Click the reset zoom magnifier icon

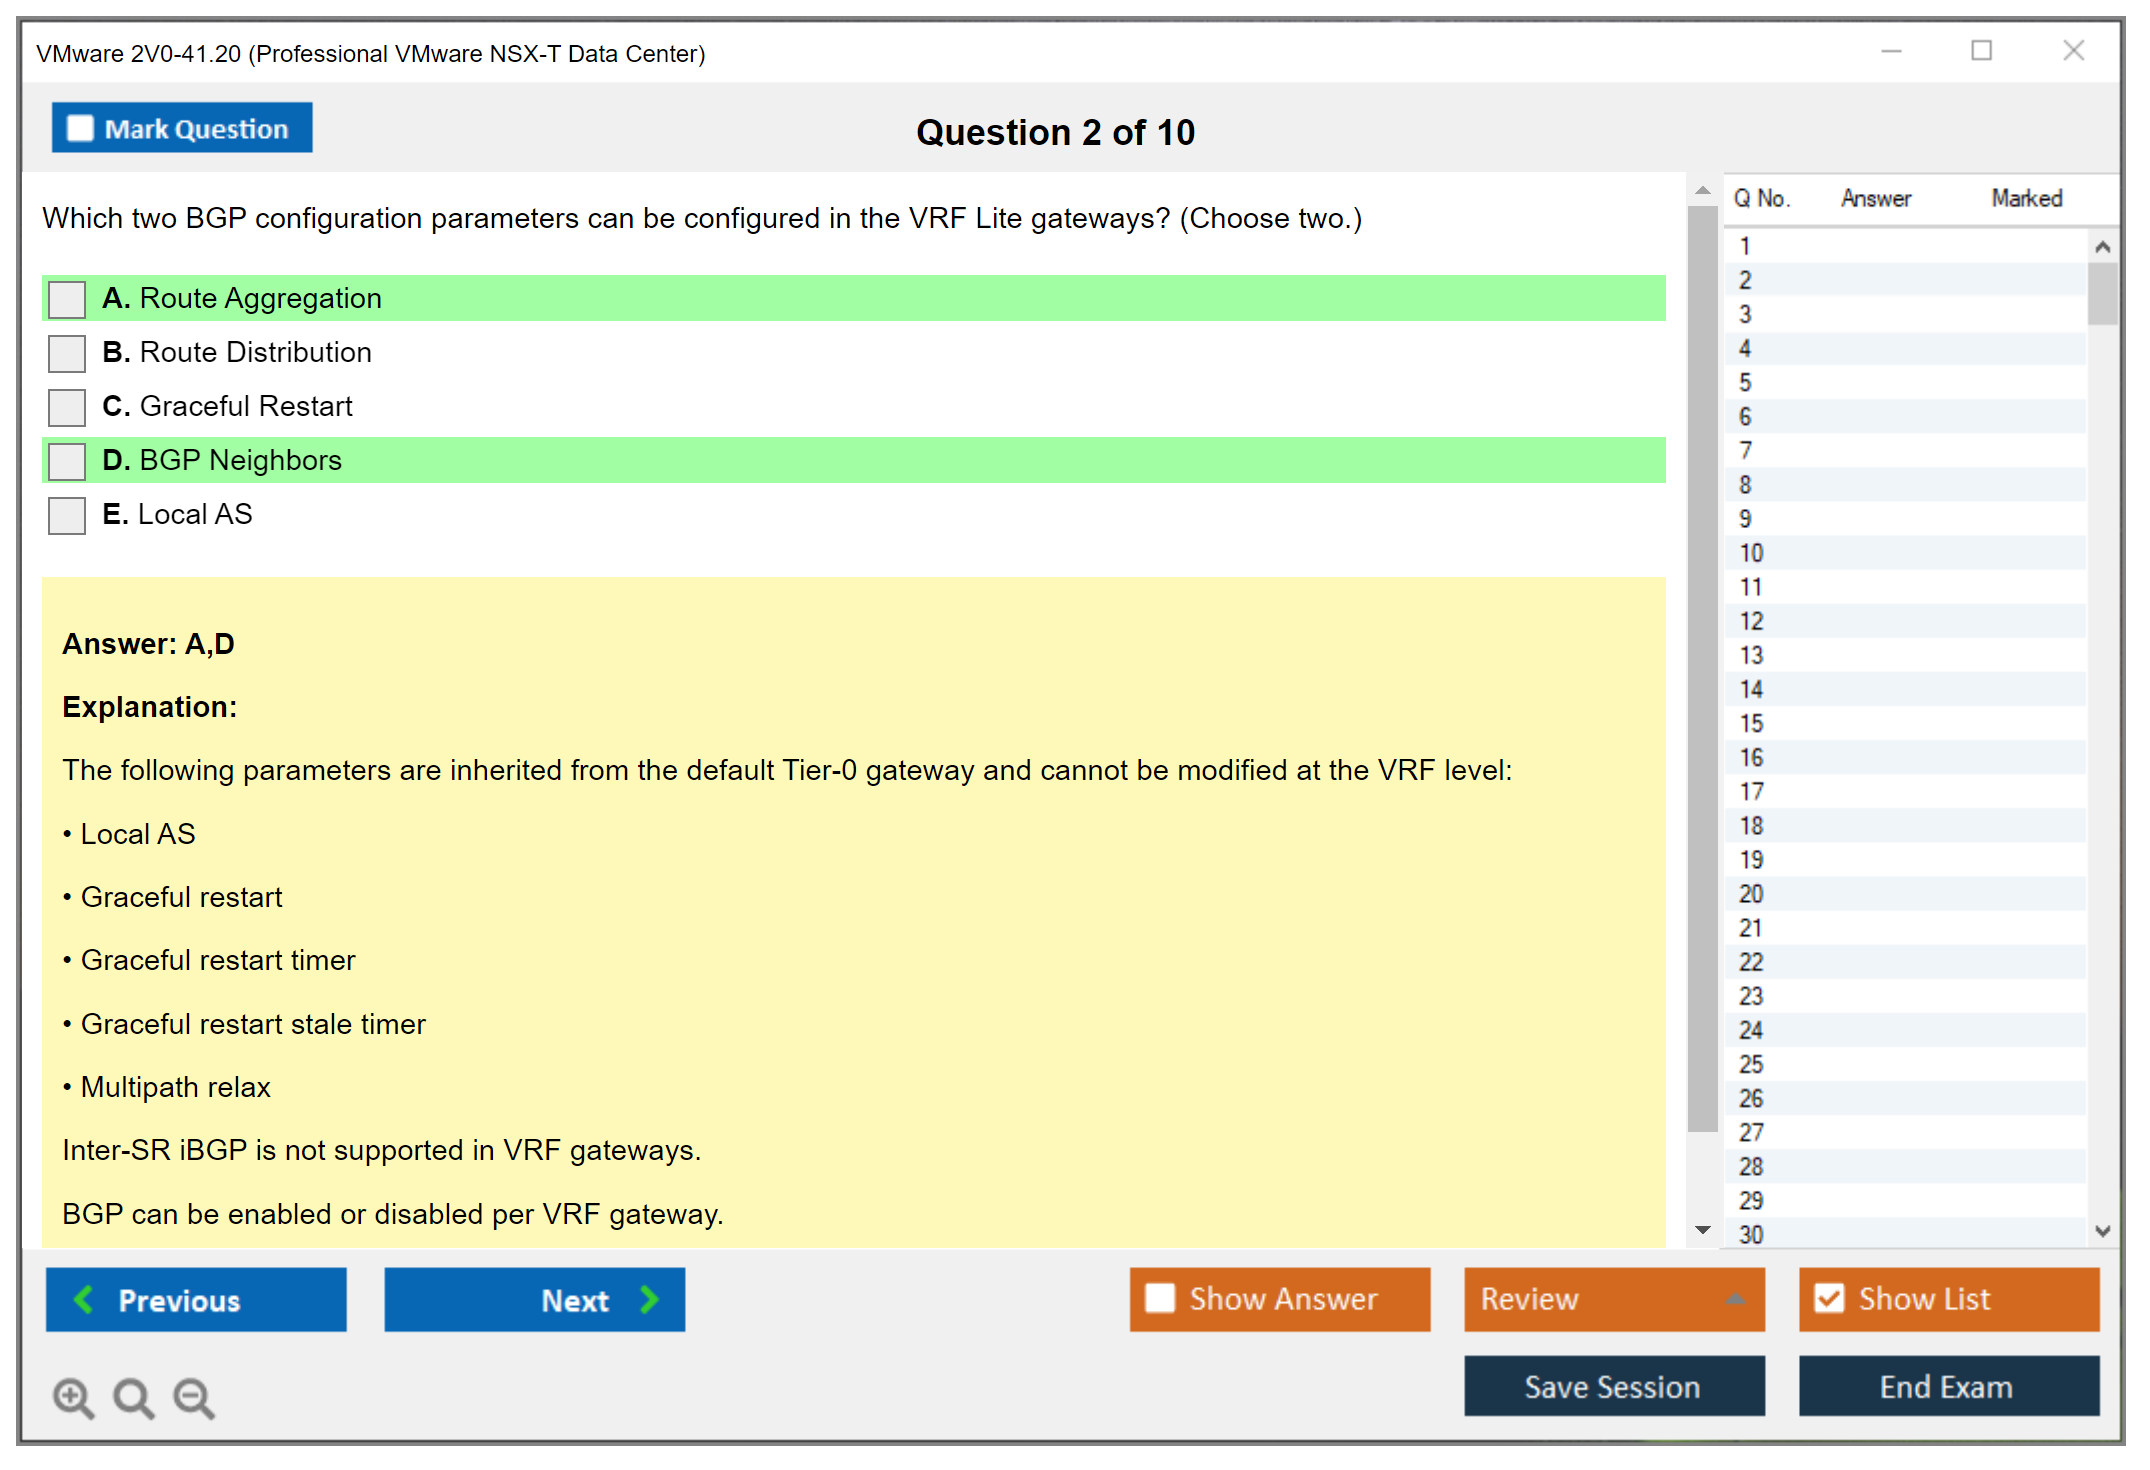[x=133, y=1397]
